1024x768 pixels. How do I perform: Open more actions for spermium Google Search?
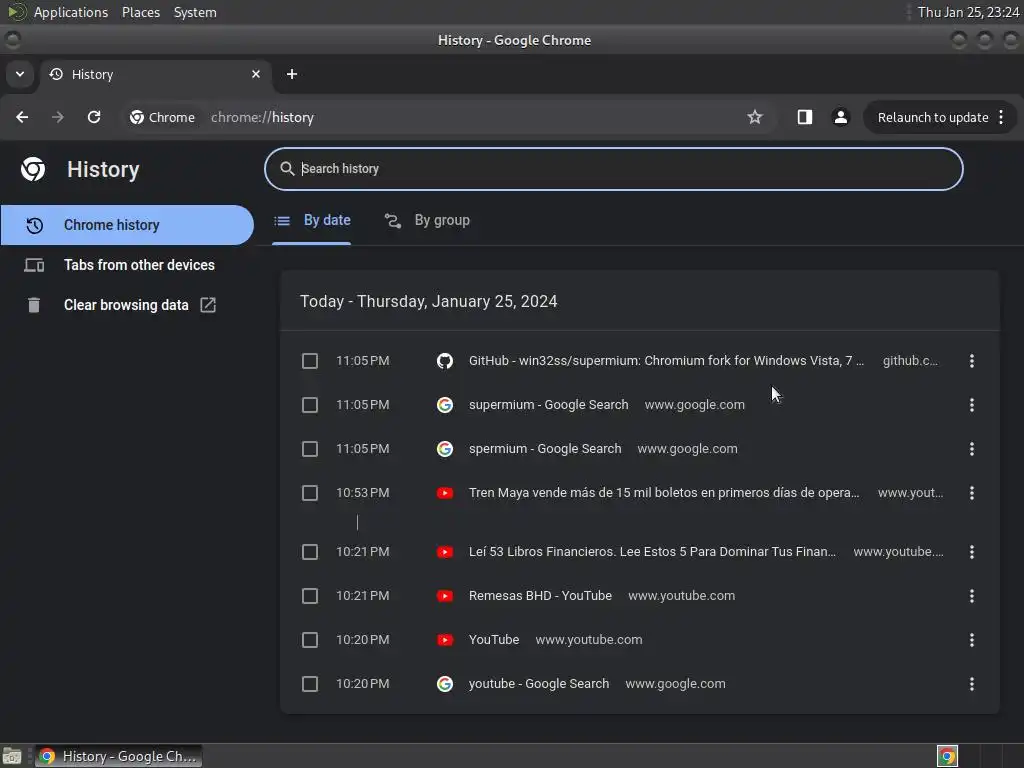(x=972, y=449)
